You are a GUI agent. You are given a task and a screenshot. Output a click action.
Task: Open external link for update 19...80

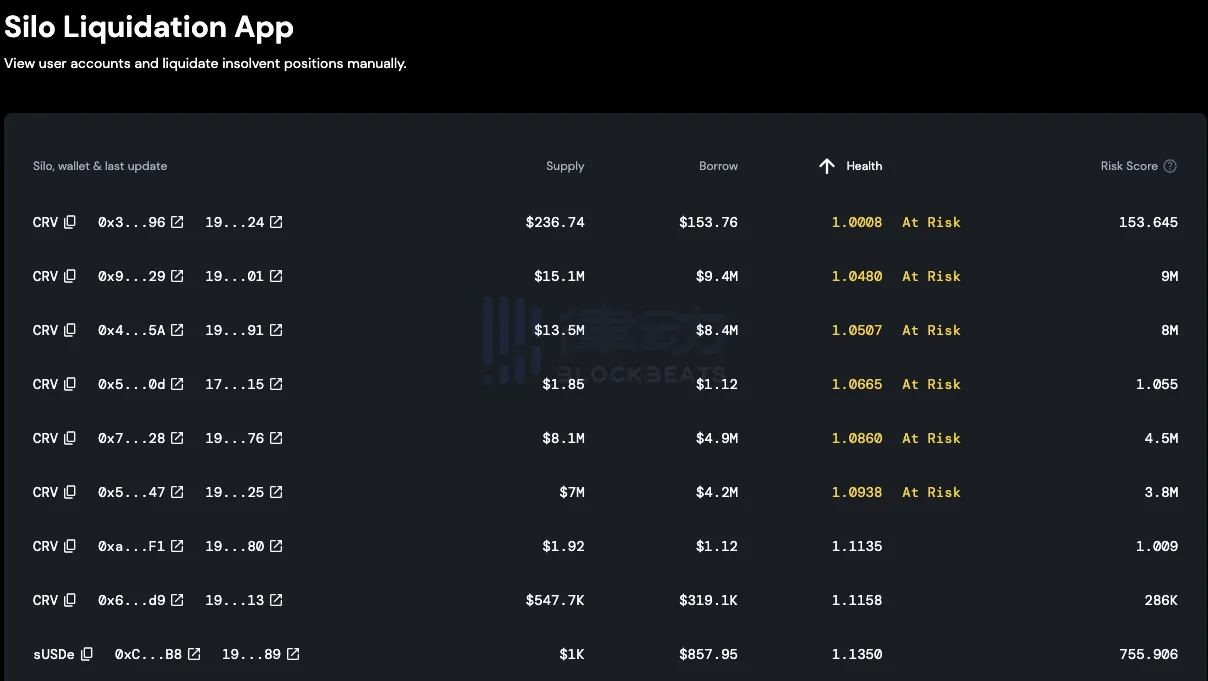276,546
